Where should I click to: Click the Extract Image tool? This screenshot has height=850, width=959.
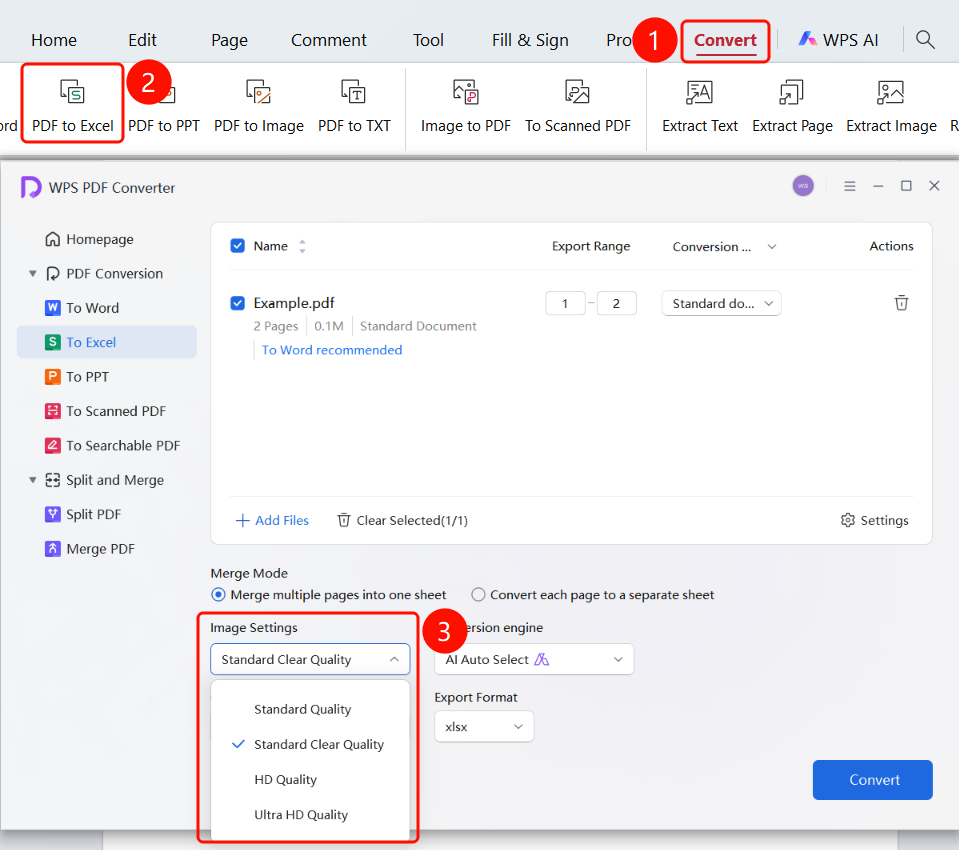click(x=891, y=105)
